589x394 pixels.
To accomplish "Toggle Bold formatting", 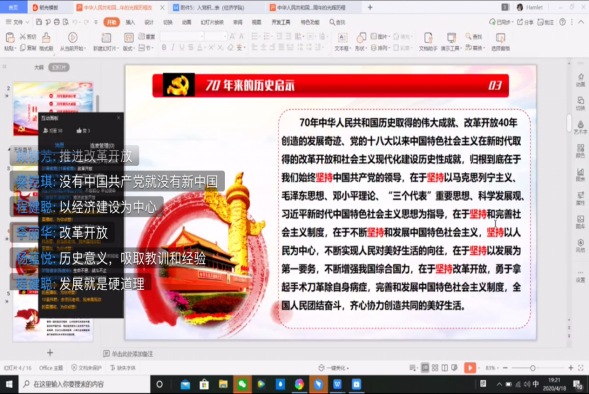I will coord(164,48).
